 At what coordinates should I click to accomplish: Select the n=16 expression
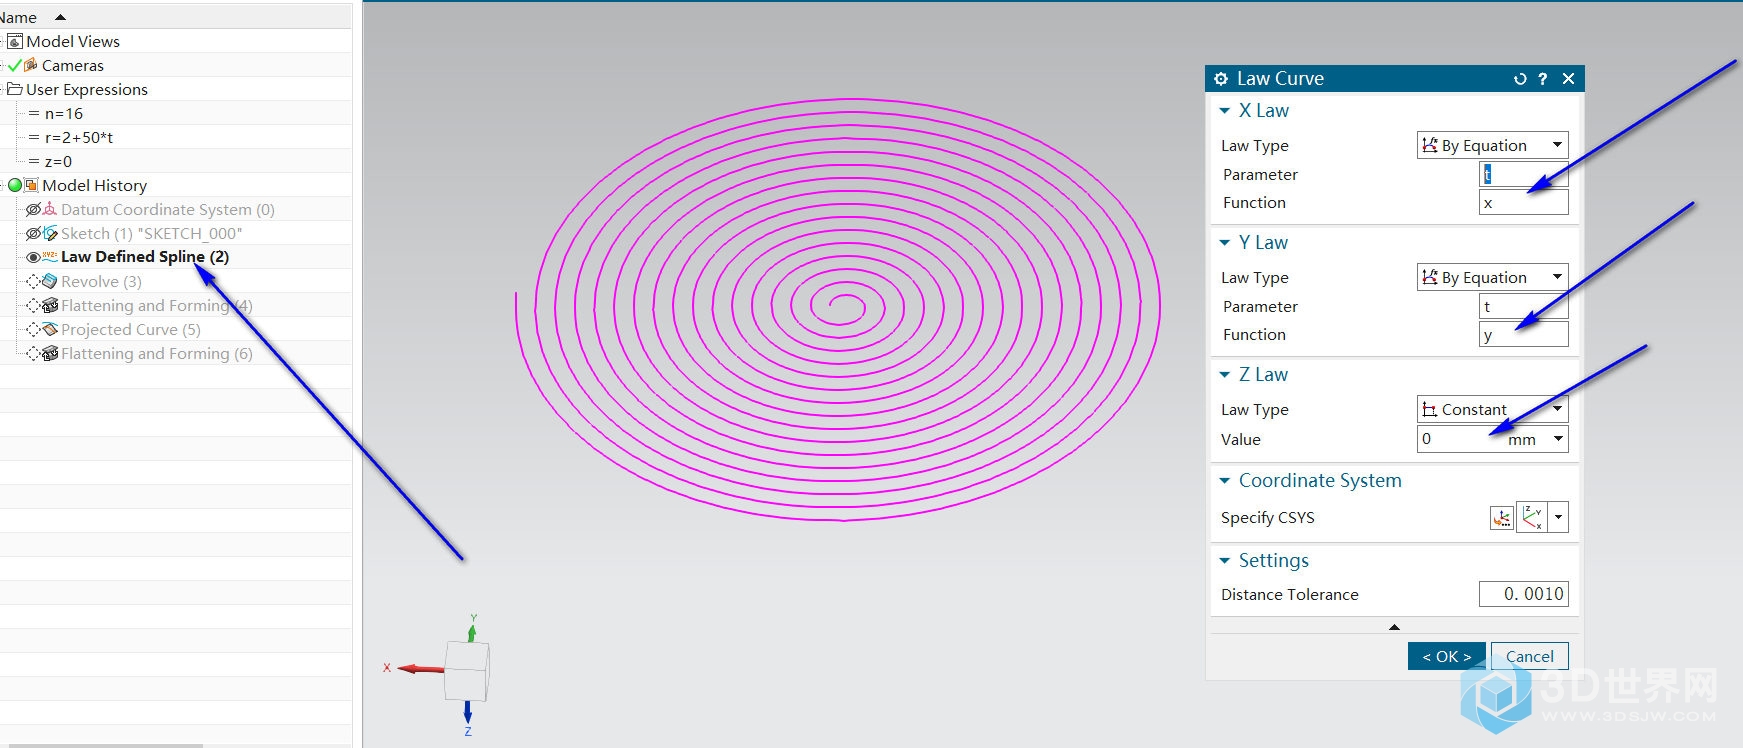64,113
